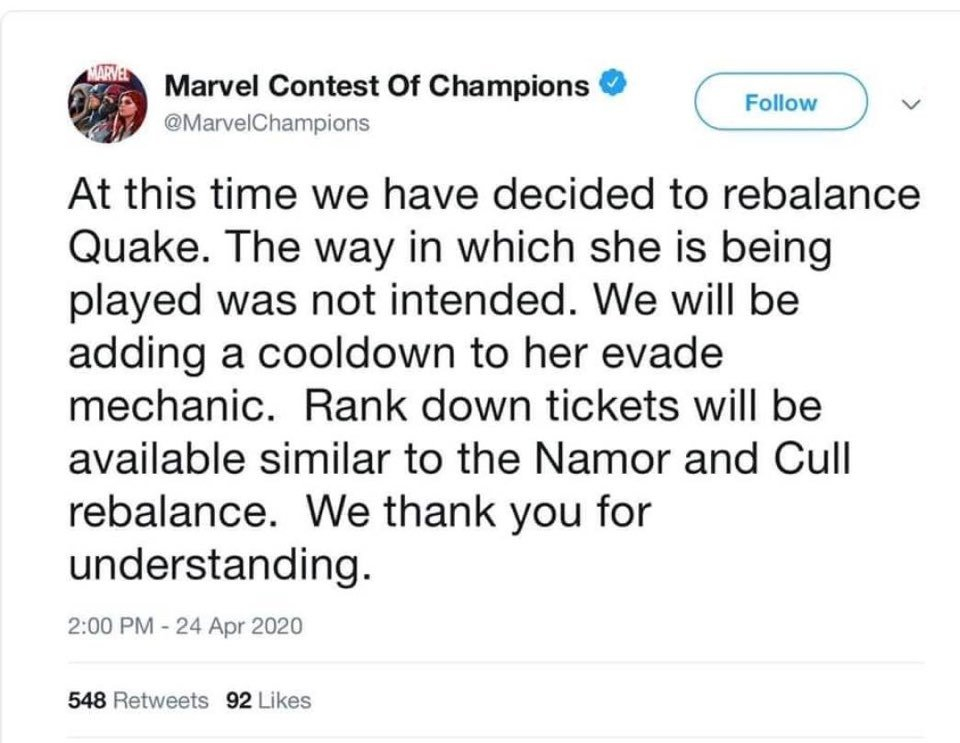Click the number 548 in retweet stats
This screenshot has height=743, width=960.
(88, 700)
